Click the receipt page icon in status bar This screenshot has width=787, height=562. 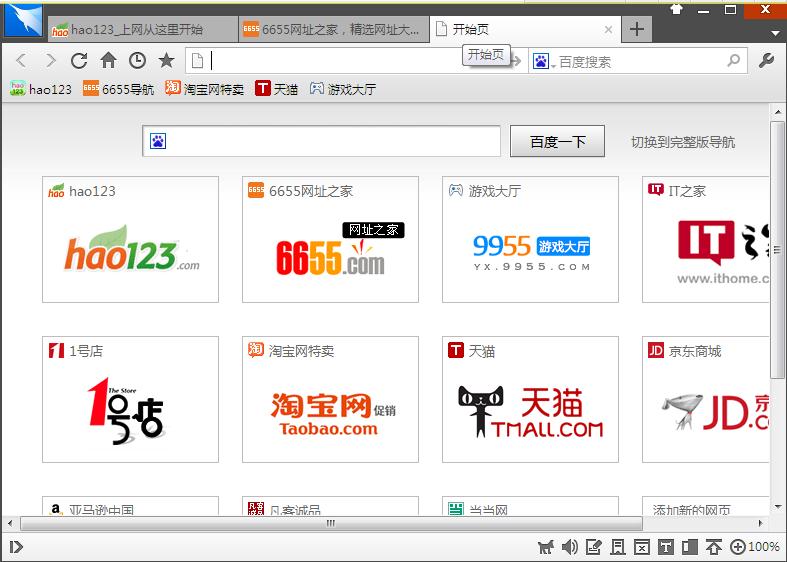coord(618,547)
